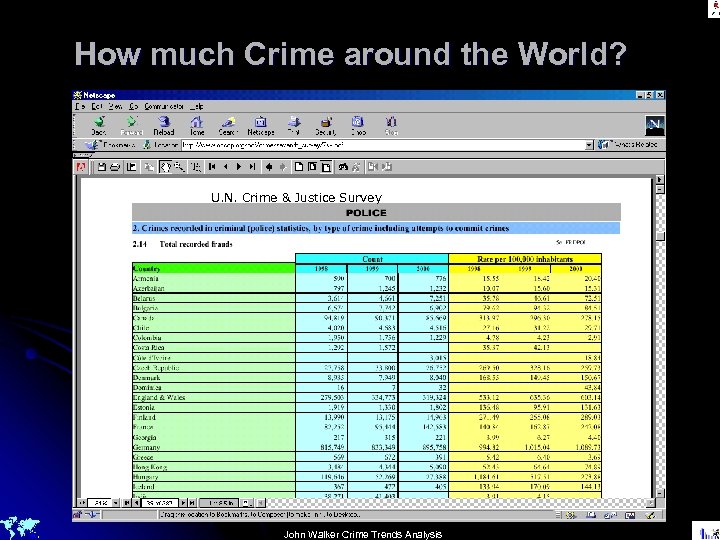This screenshot has height=540, width=720.
Task: Click the Count column group header
Action: [372, 259]
